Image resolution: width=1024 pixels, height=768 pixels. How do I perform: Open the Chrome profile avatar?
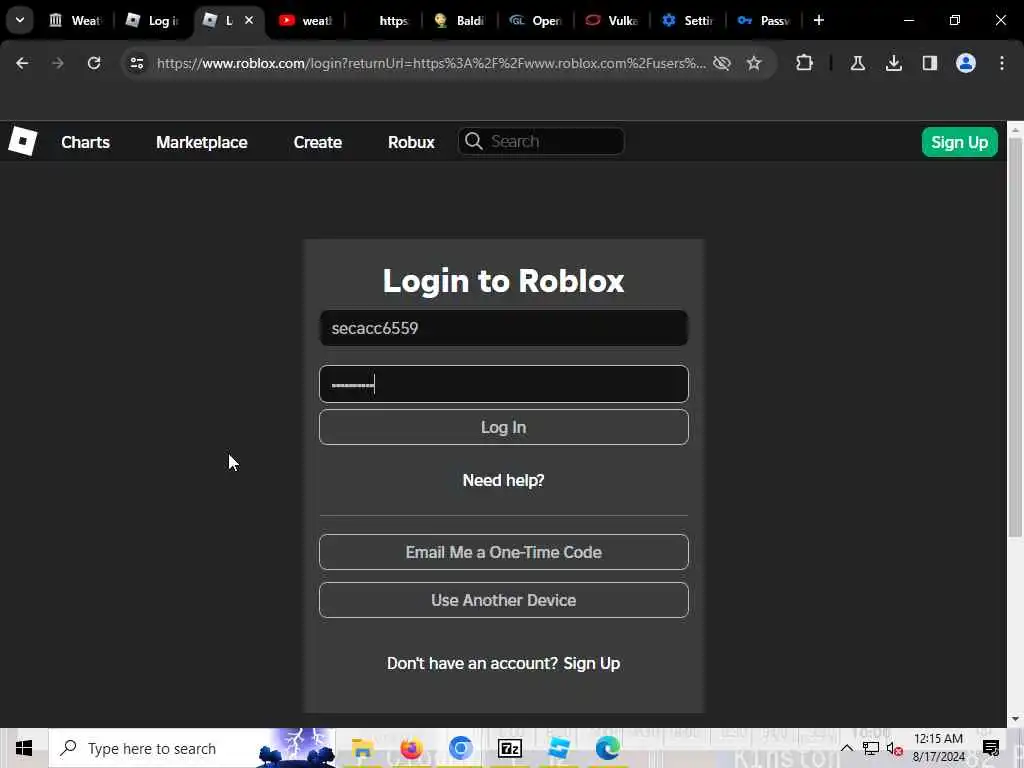(x=966, y=63)
